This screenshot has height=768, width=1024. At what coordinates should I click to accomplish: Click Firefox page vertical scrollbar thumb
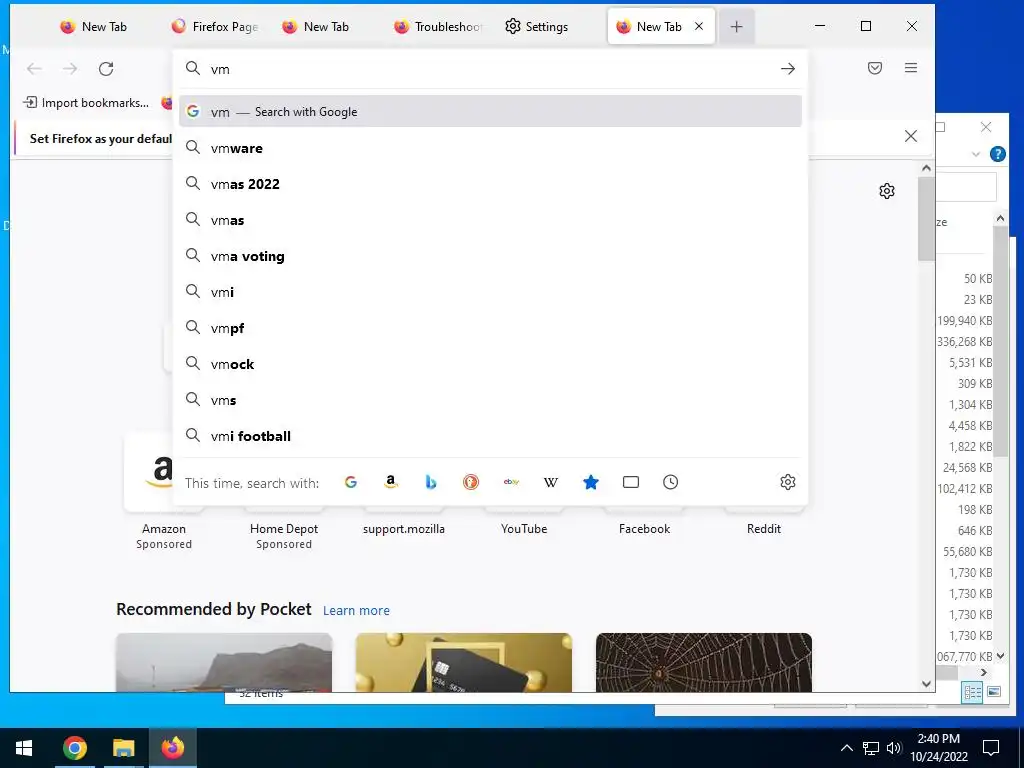pos(926,219)
